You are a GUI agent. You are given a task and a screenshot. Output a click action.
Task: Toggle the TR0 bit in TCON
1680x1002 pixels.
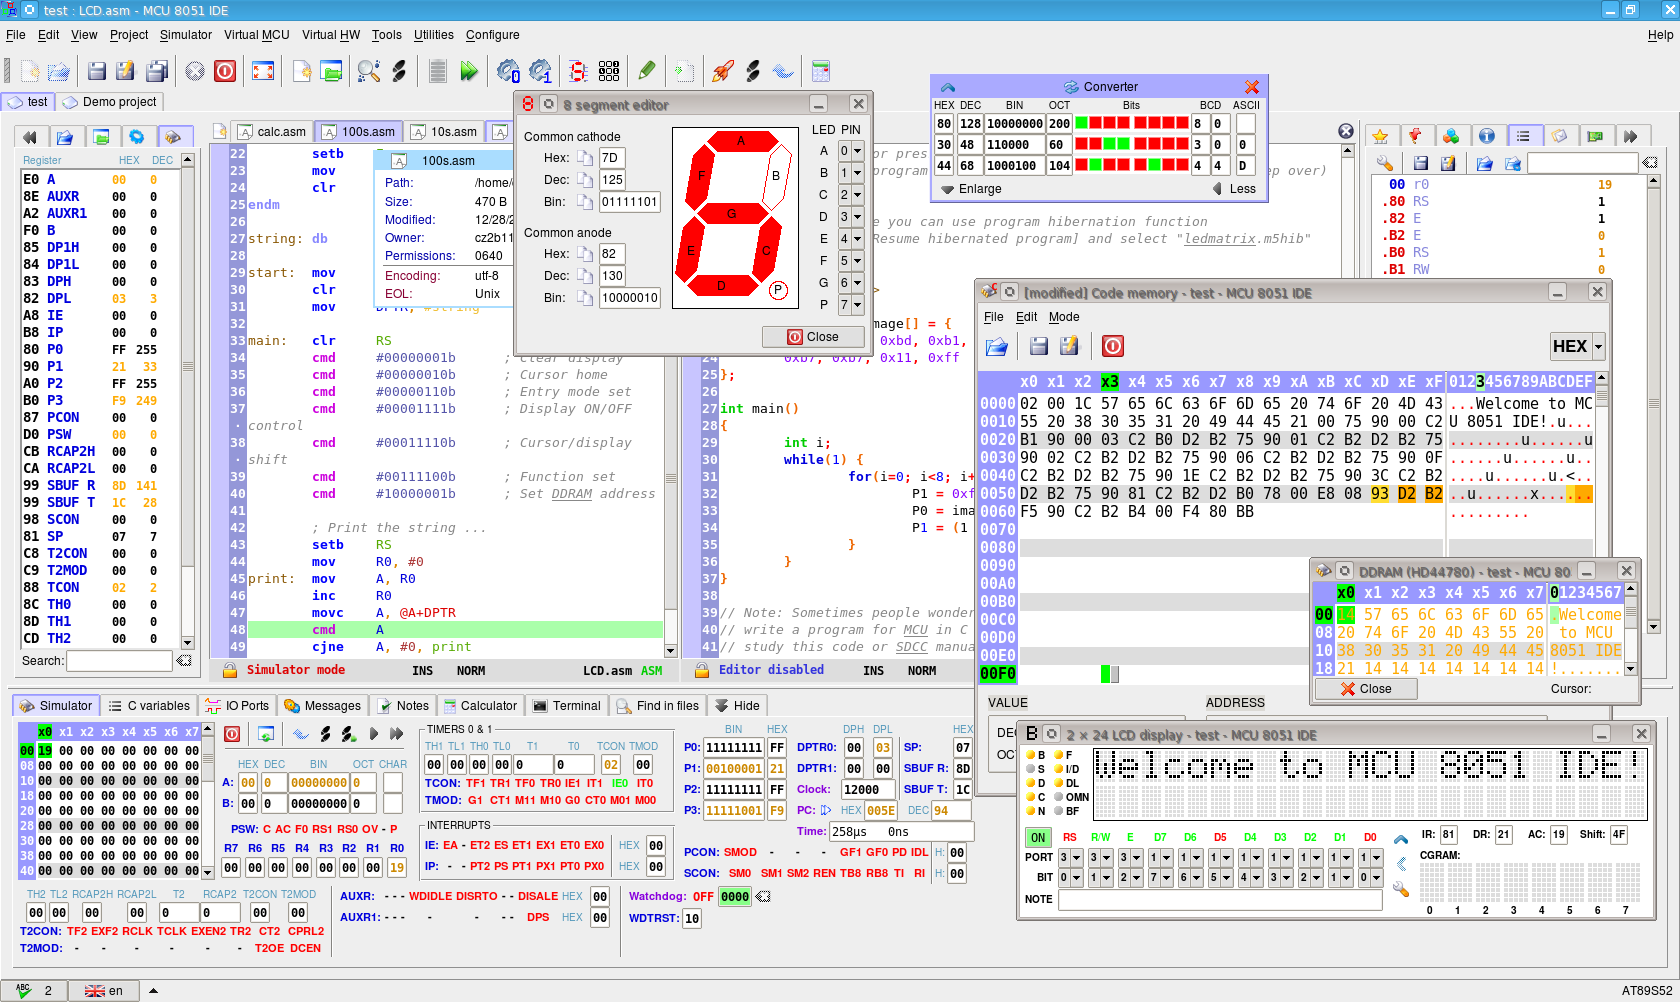pos(550,783)
